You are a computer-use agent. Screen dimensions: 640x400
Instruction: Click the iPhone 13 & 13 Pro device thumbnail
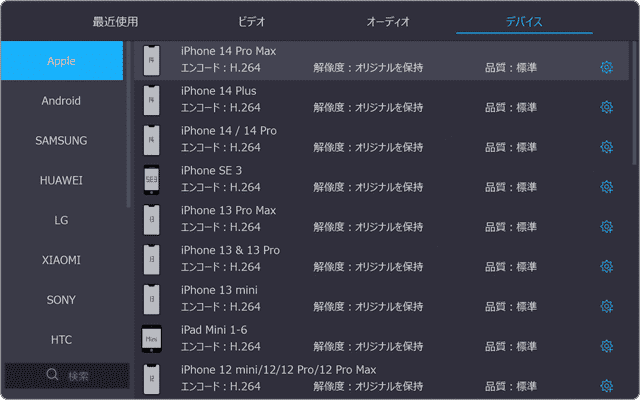[151, 260]
